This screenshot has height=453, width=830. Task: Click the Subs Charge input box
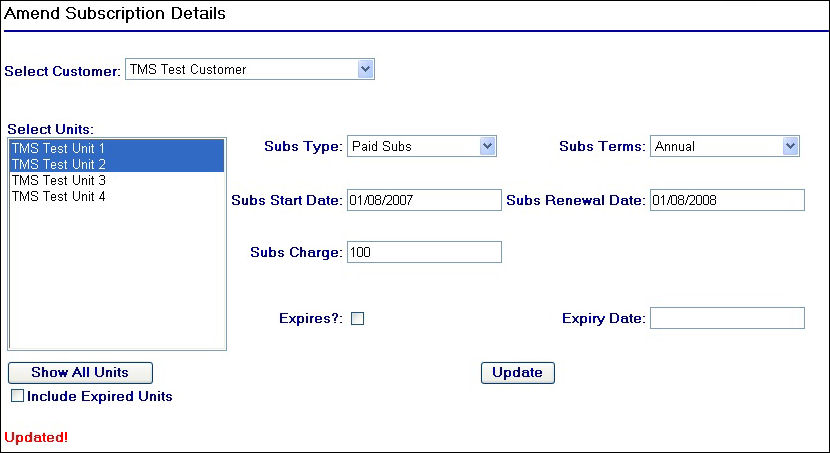click(423, 252)
